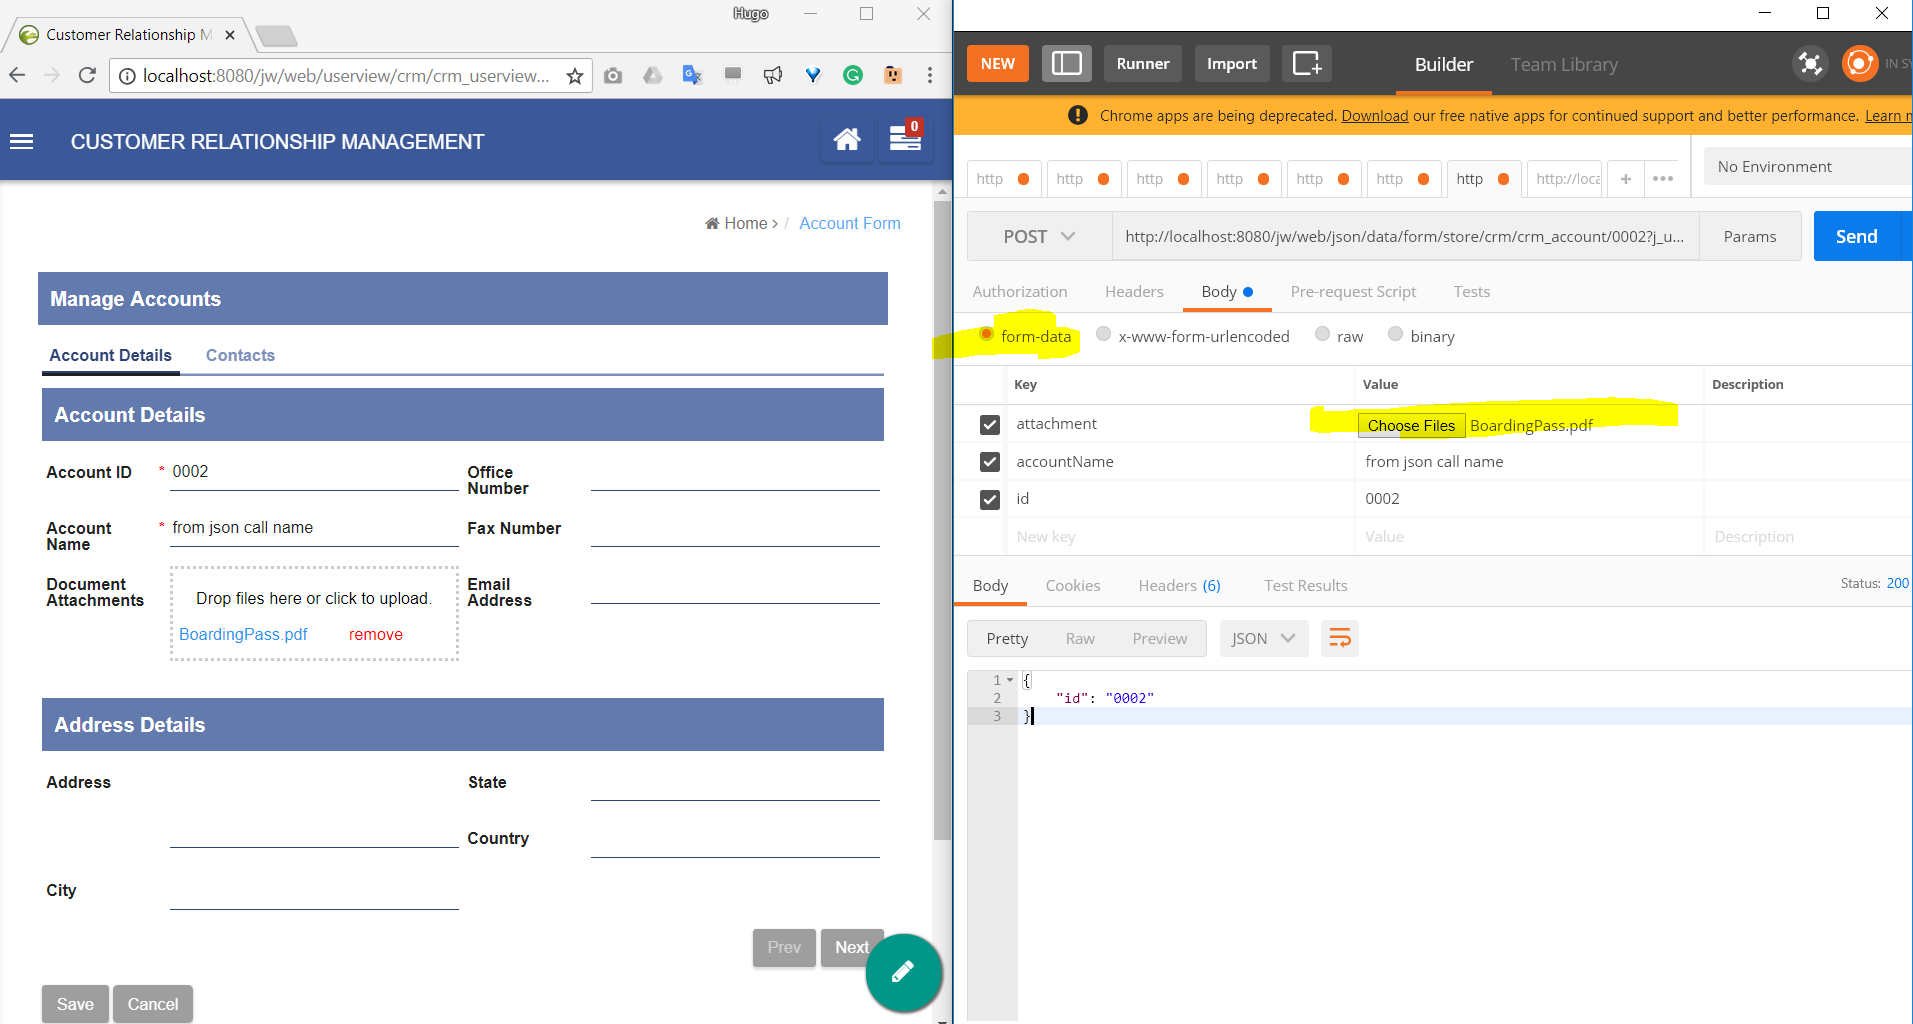This screenshot has height=1024, width=1913.
Task: Switch to the Contacts tab
Action: [240, 355]
